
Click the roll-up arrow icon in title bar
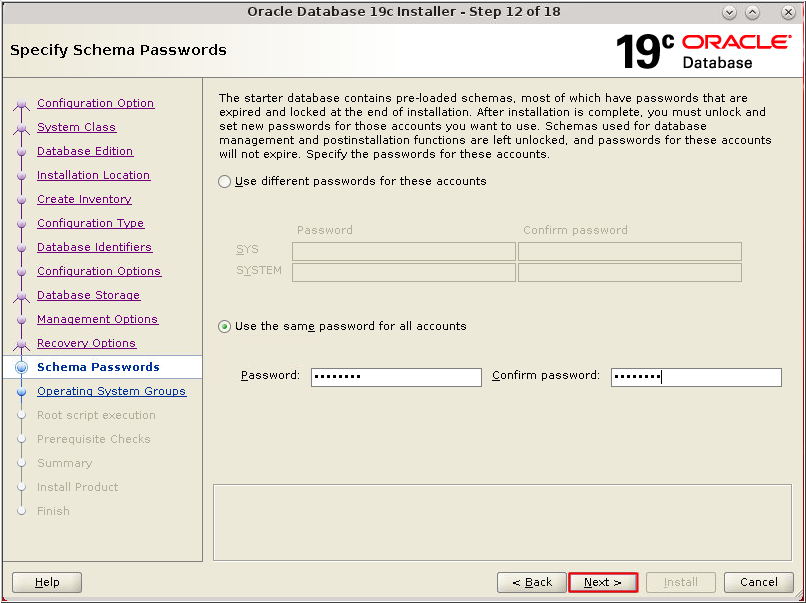[x=752, y=12]
